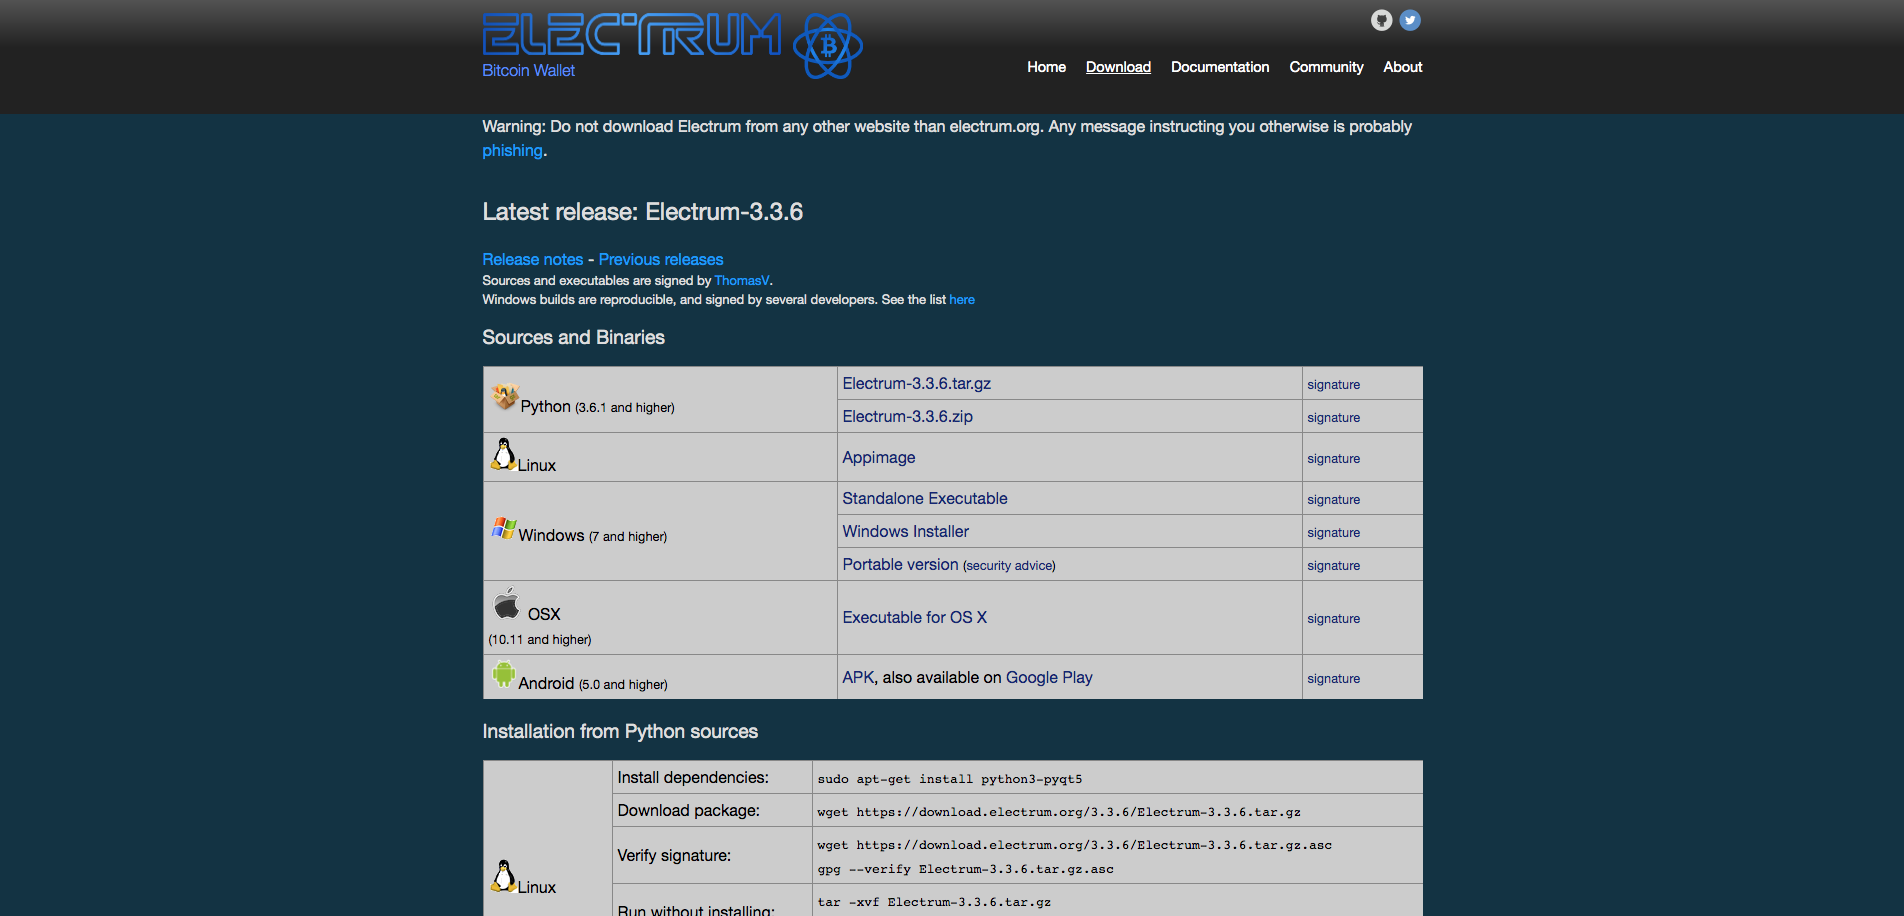The width and height of the screenshot is (1904, 916).
Task: Click the Bitcoin atom logo icon
Action: (x=828, y=46)
